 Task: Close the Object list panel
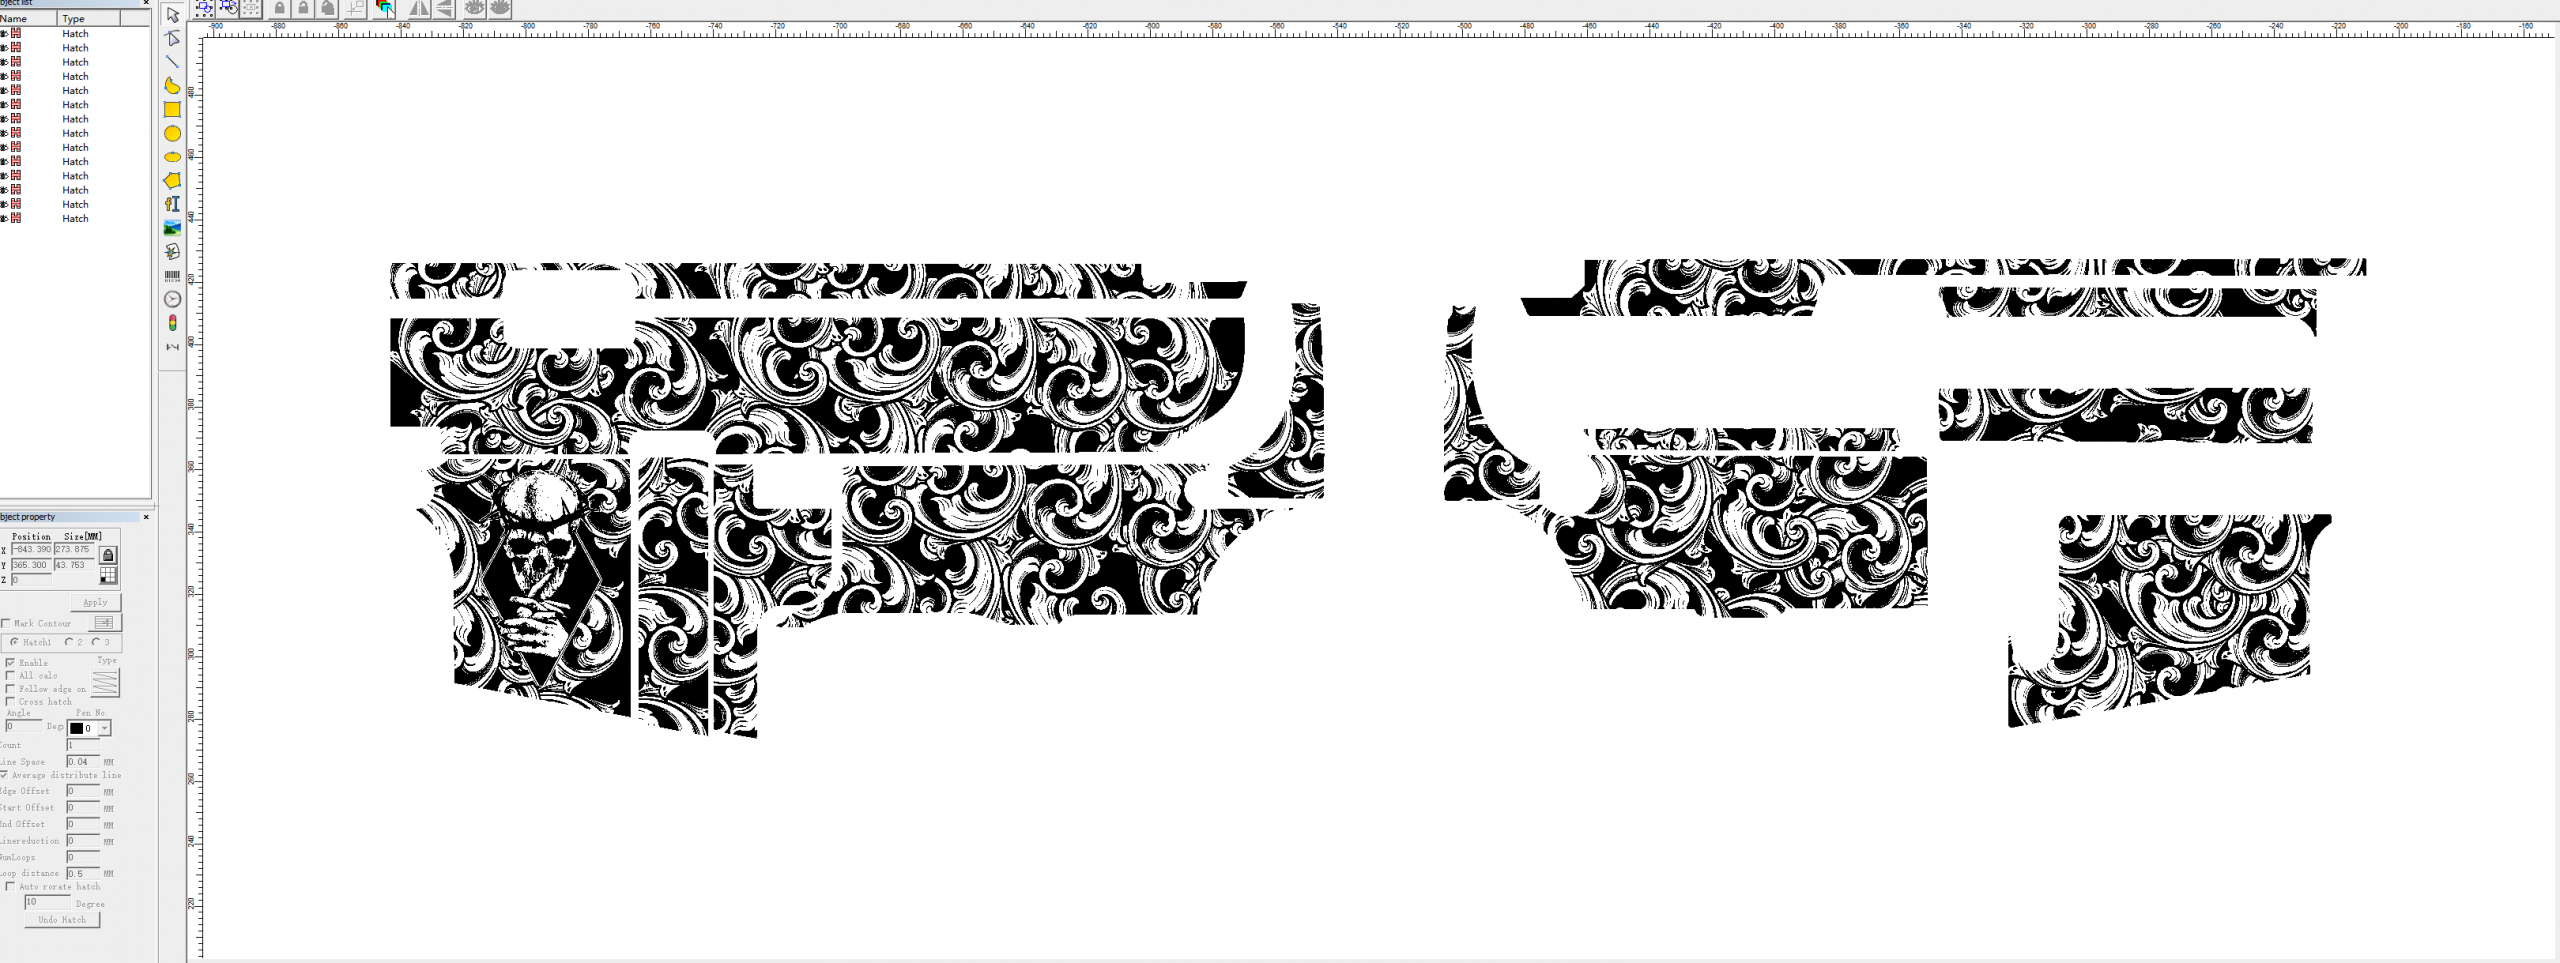point(146,3)
